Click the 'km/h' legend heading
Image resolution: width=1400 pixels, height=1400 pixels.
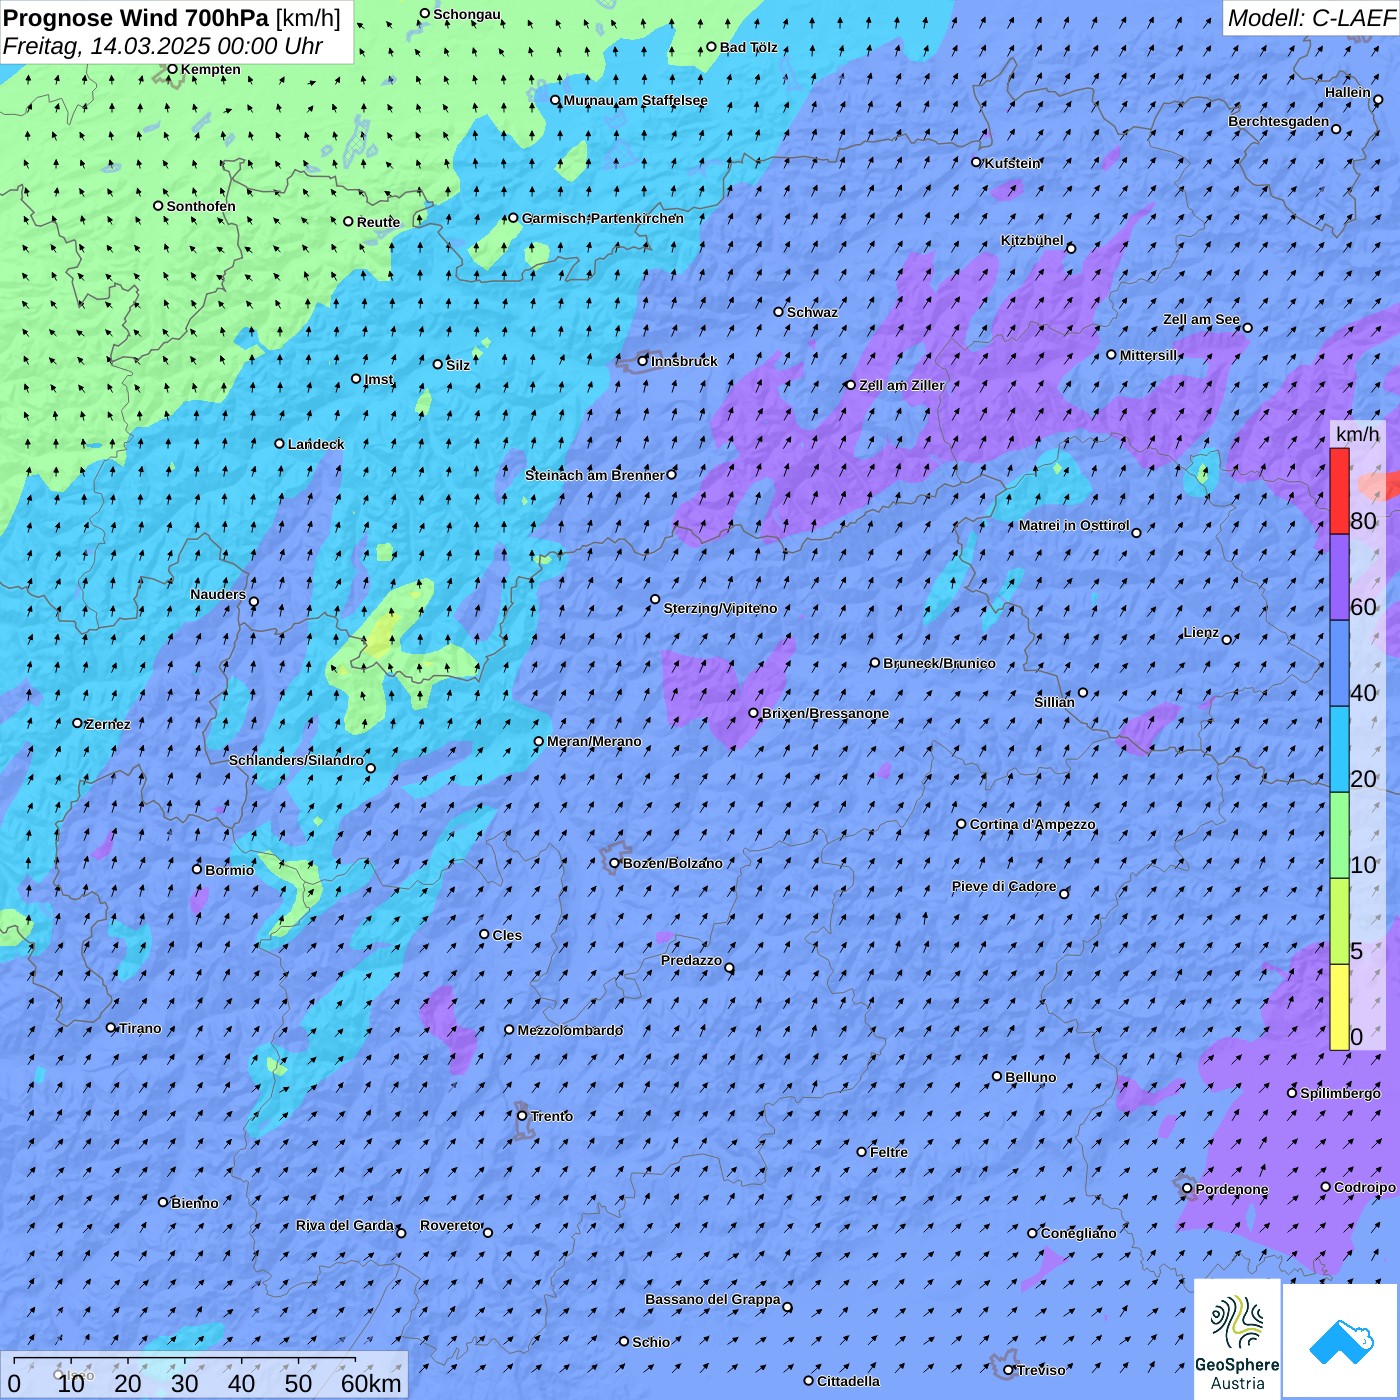click(x=1357, y=434)
